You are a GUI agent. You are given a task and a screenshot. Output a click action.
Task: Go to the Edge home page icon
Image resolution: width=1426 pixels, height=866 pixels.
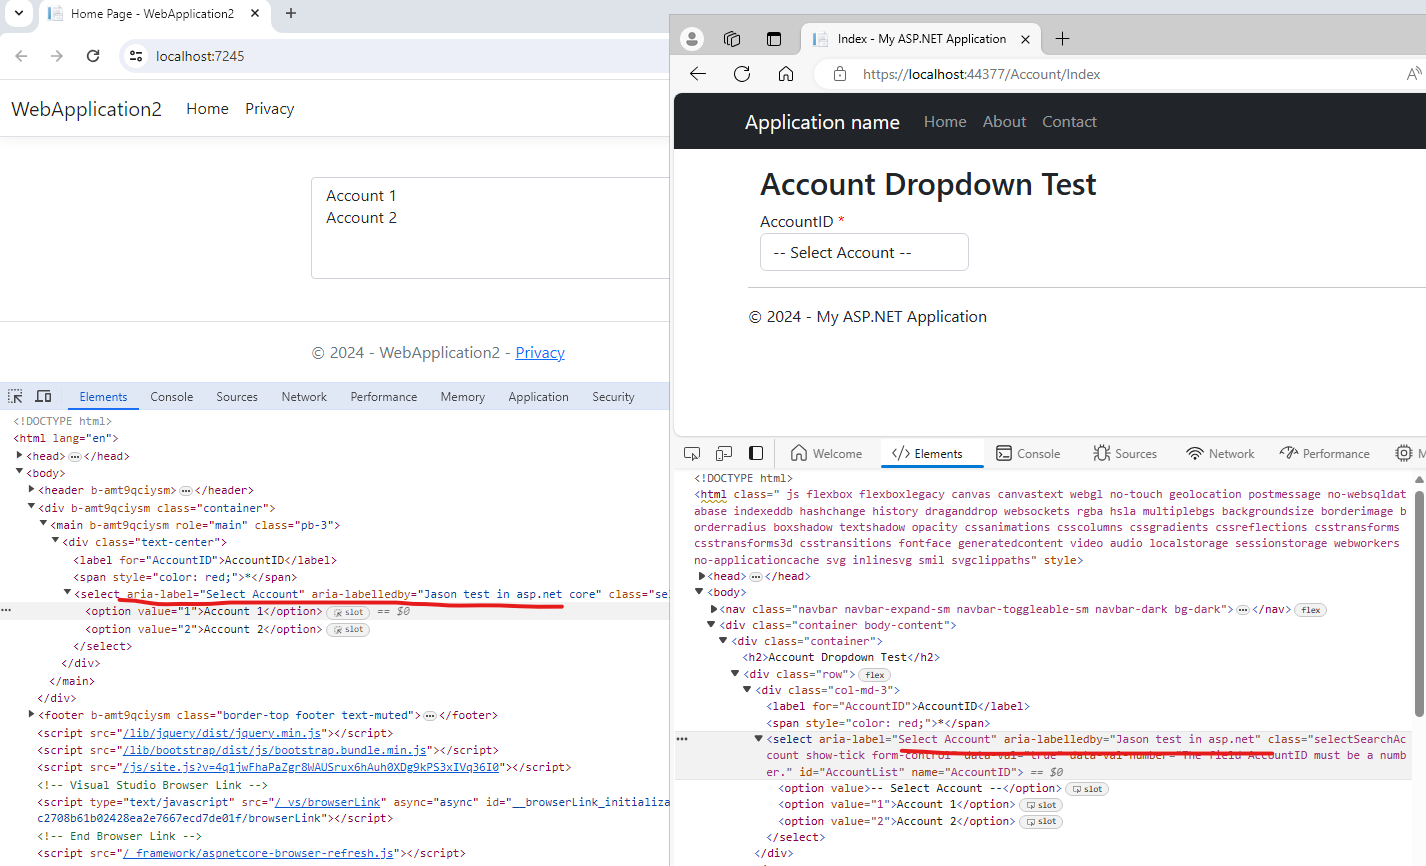click(x=786, y=74)
